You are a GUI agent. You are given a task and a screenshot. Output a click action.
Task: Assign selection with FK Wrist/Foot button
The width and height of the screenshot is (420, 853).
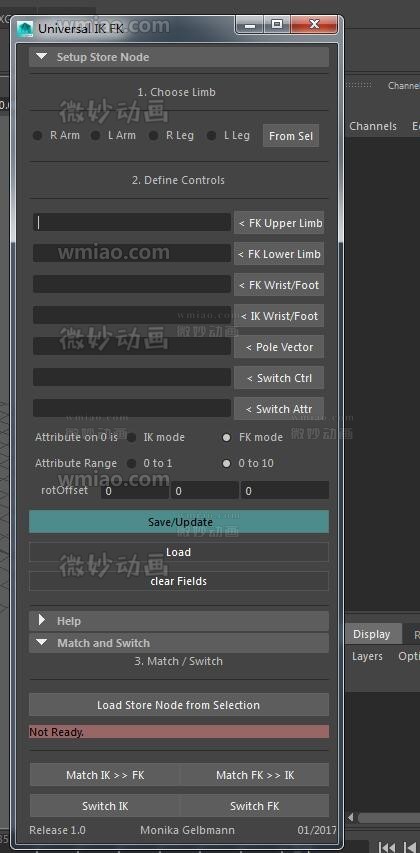pos(279,285)
